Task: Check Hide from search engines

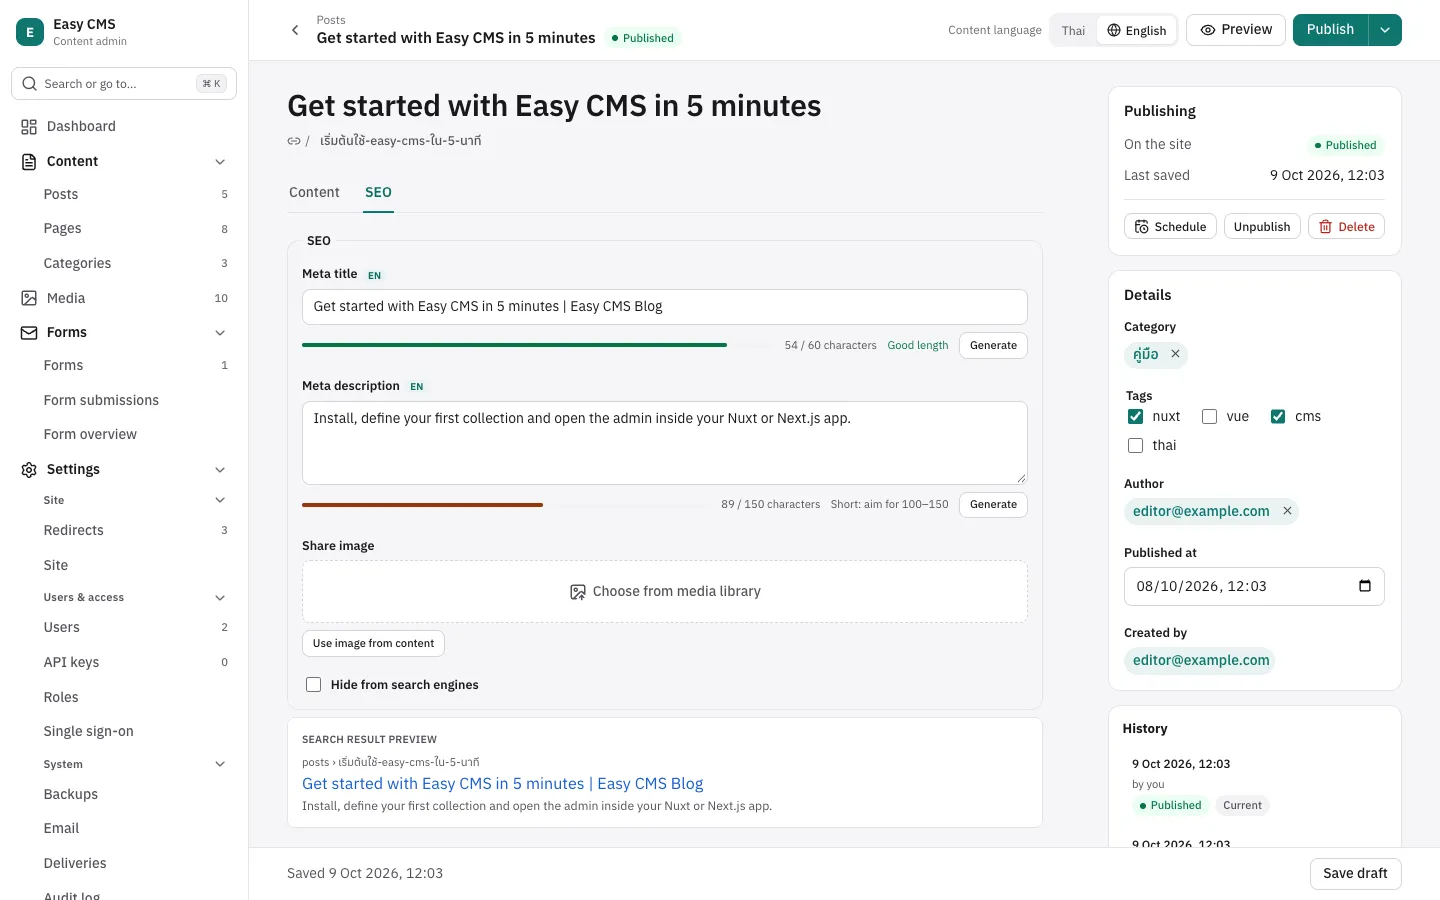Action: click(314, 685)
